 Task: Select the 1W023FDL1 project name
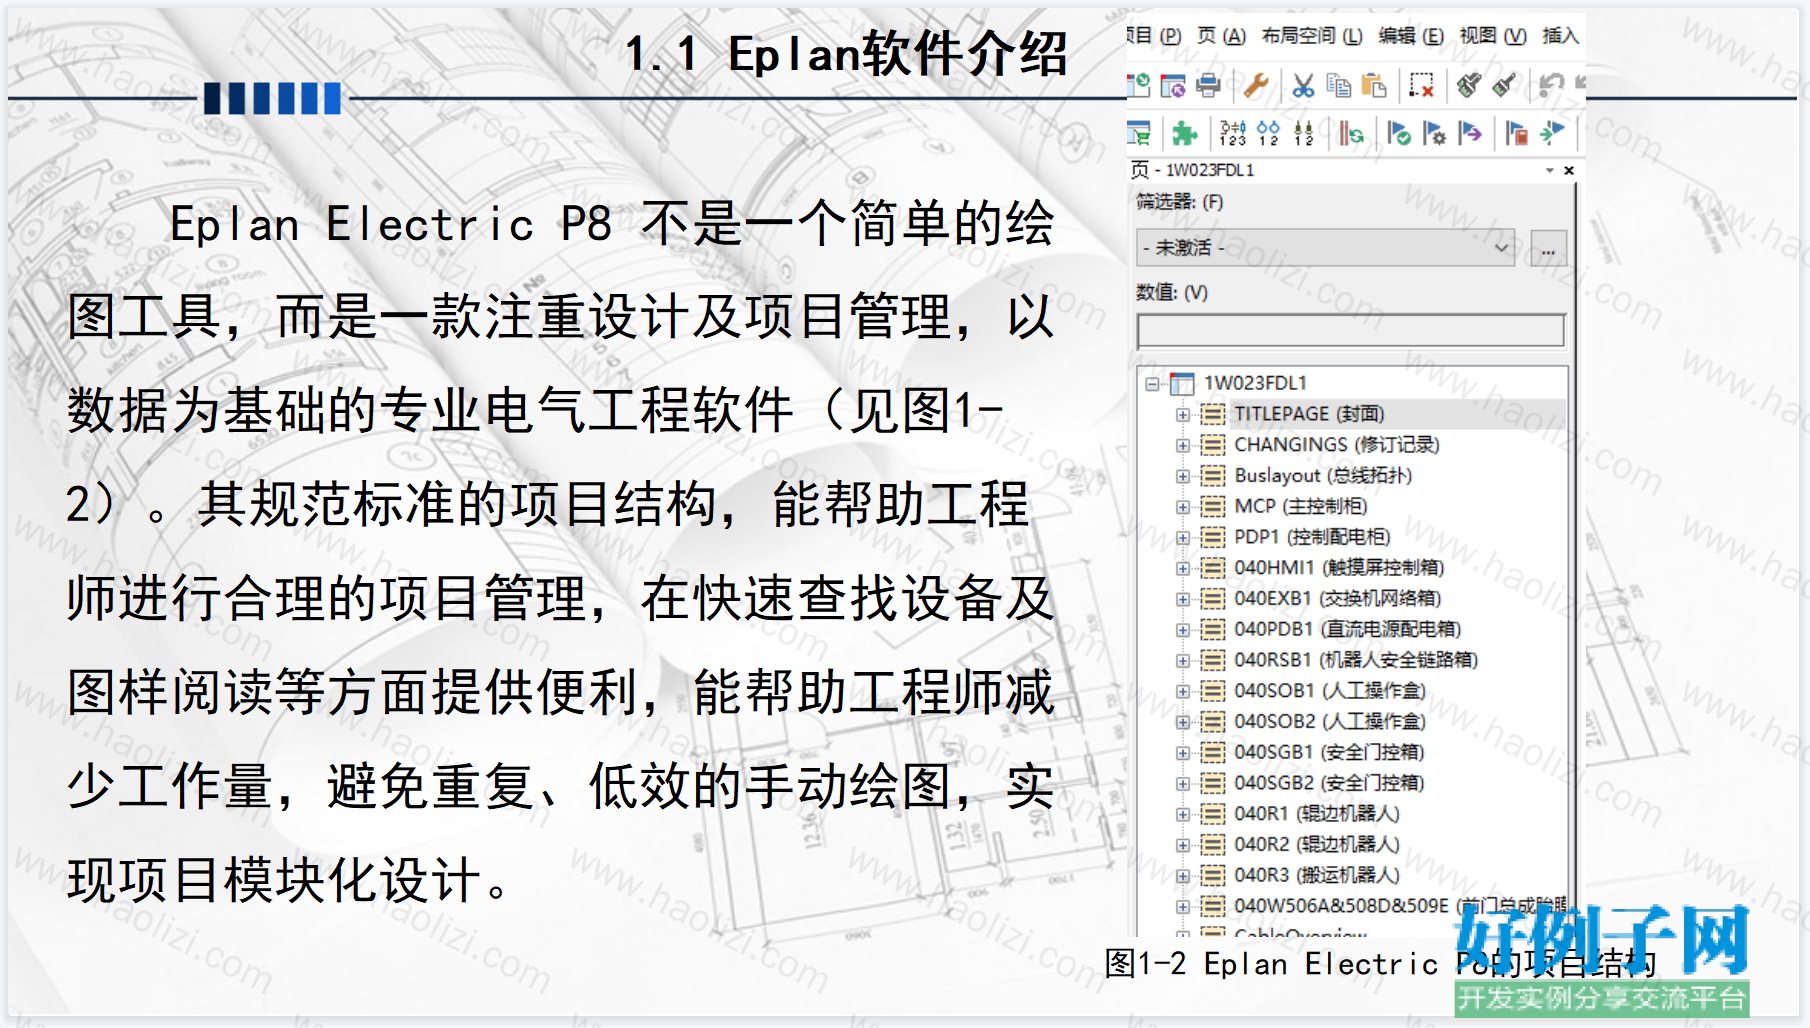point(1255,383)
